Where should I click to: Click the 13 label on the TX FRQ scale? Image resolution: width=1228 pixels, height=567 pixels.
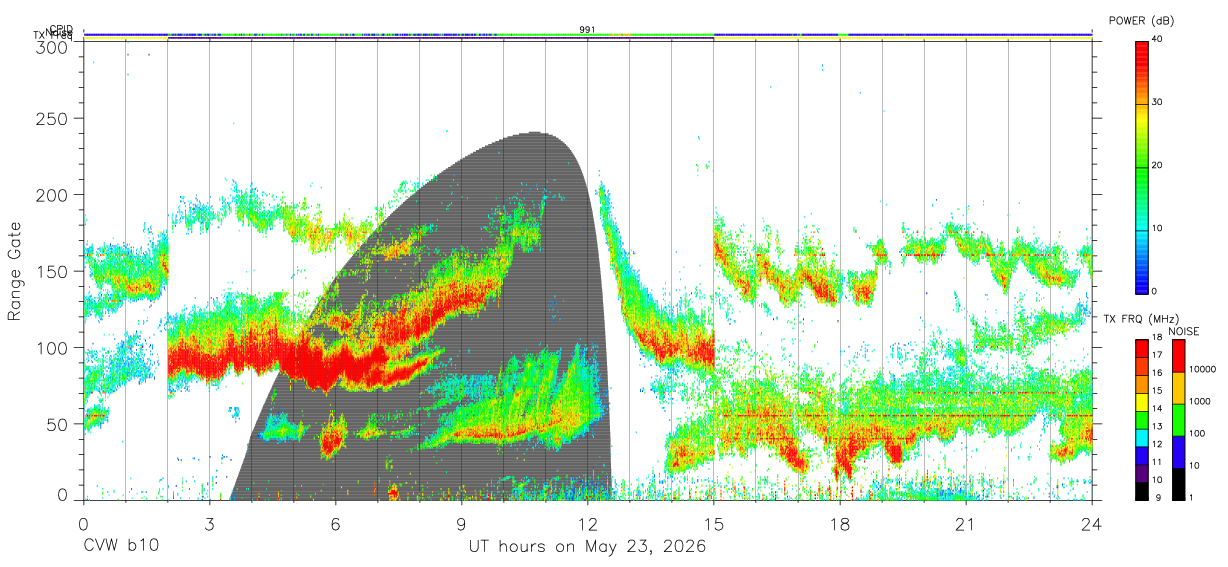point(1155,427)
